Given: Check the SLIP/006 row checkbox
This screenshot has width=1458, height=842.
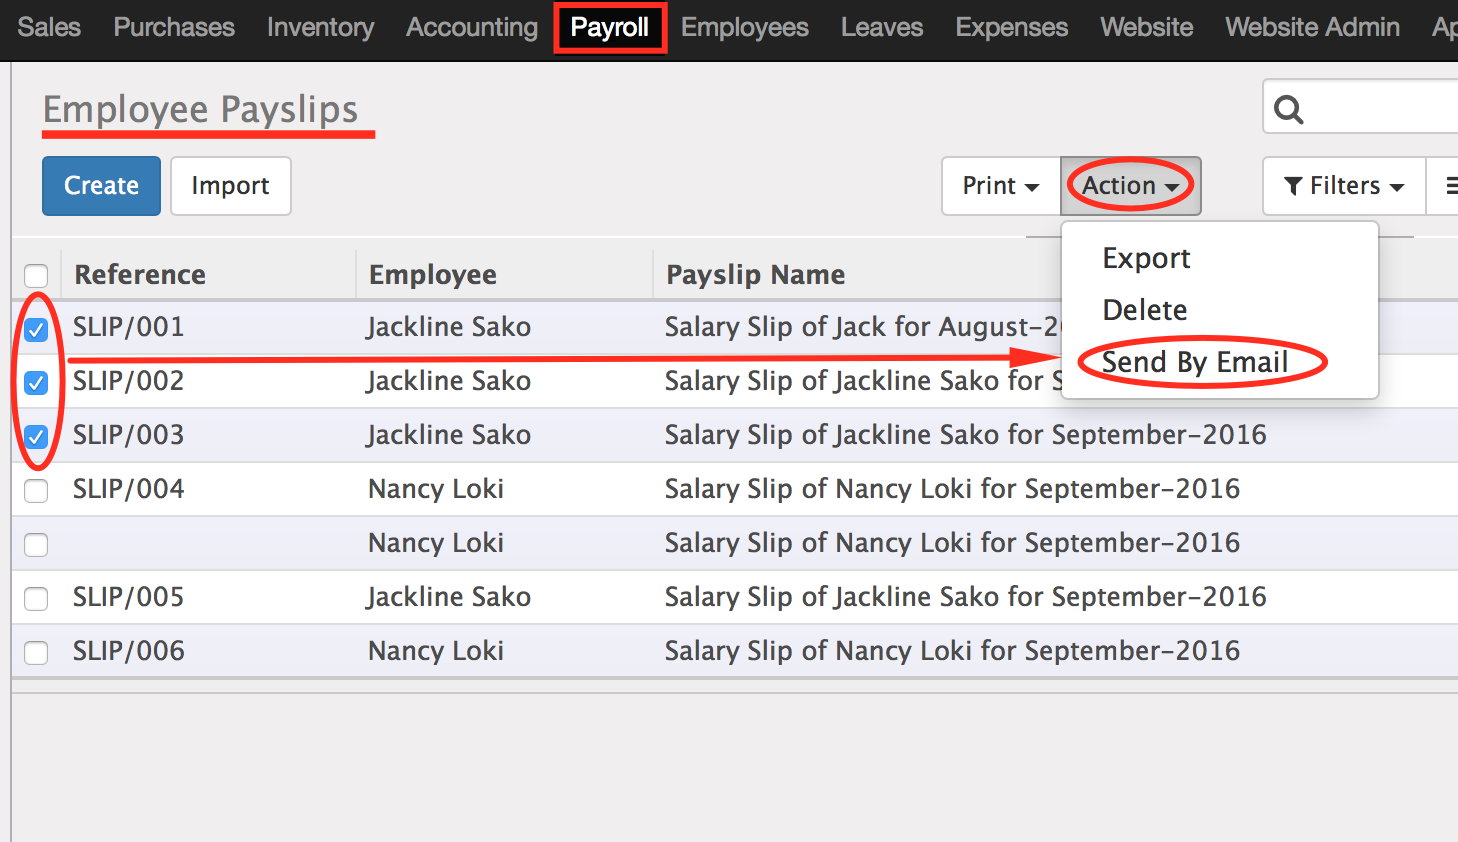Looking at the screenshot, I should click(36, 653).
